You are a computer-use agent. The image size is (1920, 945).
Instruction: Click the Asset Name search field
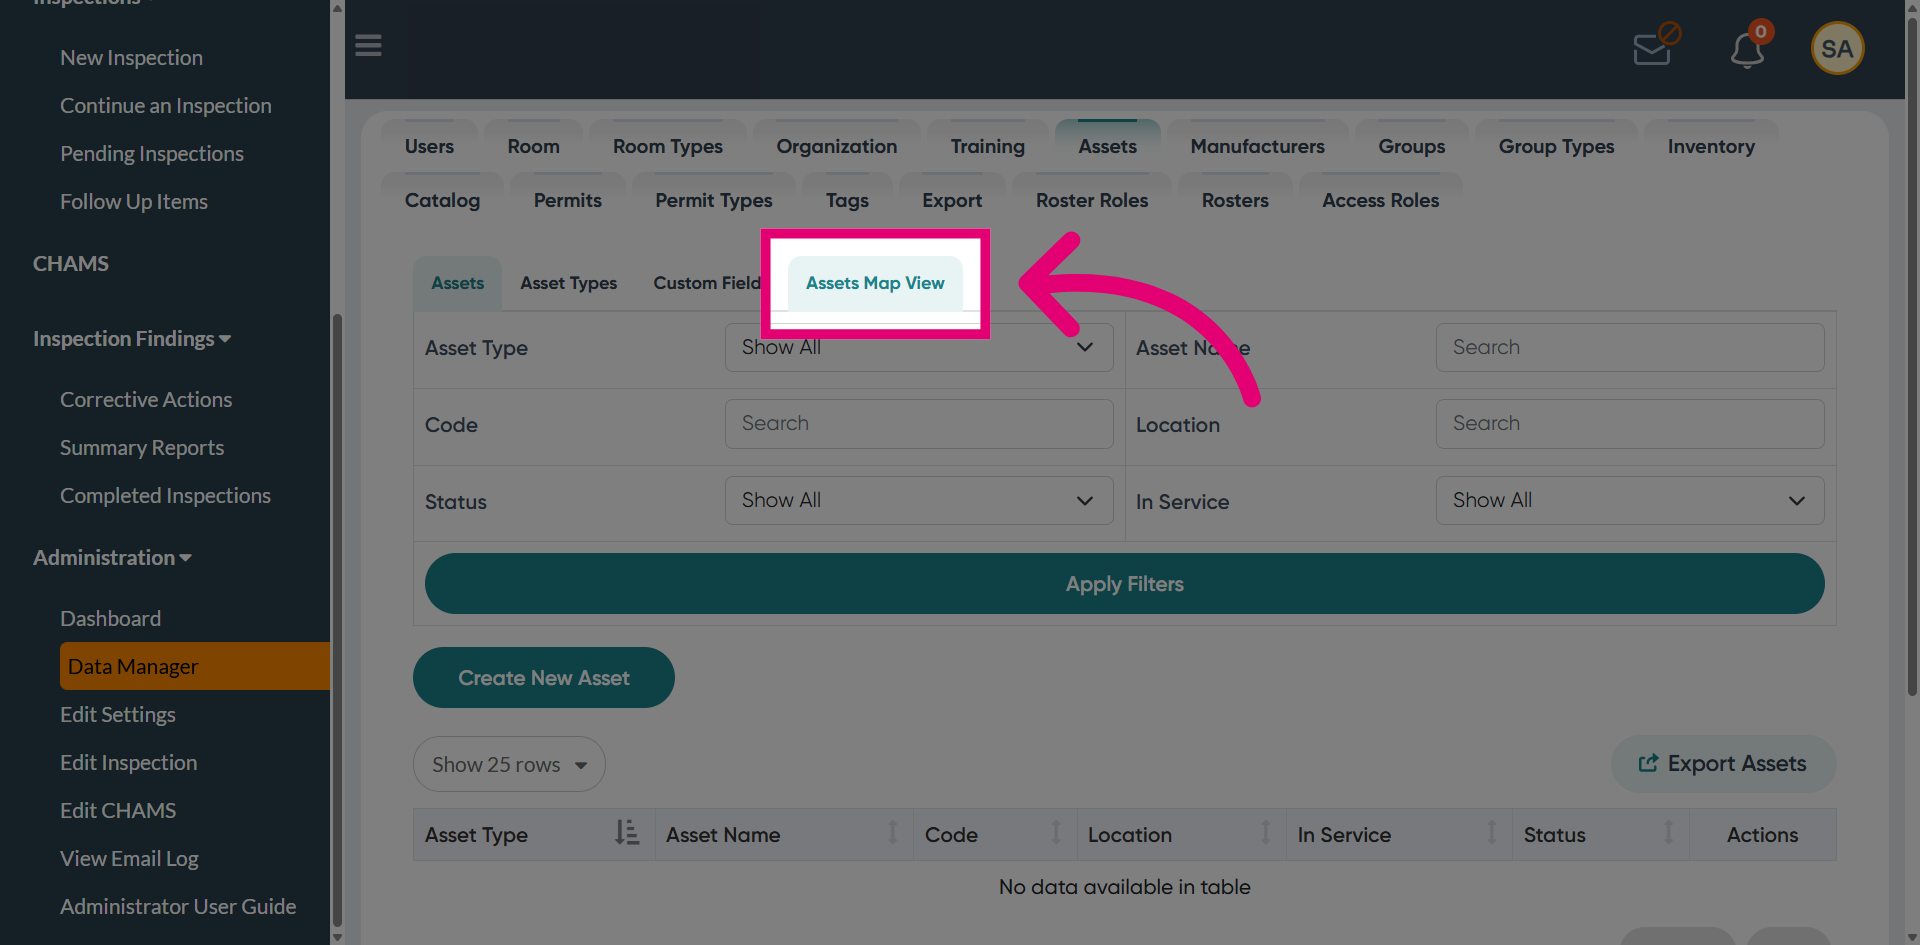click(x=1629, y=347)
